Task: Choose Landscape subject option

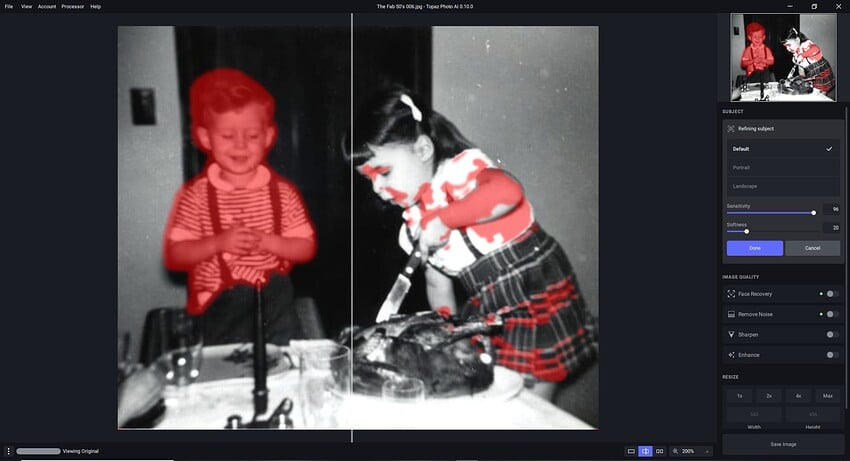Action: click(744, 186)
